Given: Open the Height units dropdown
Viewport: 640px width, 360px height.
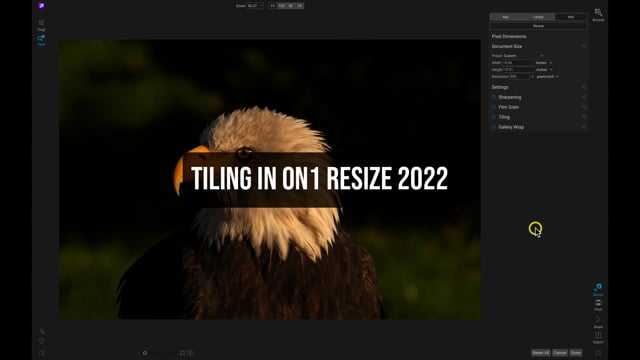Looking at the screenshot, I should tap(544, 69).
